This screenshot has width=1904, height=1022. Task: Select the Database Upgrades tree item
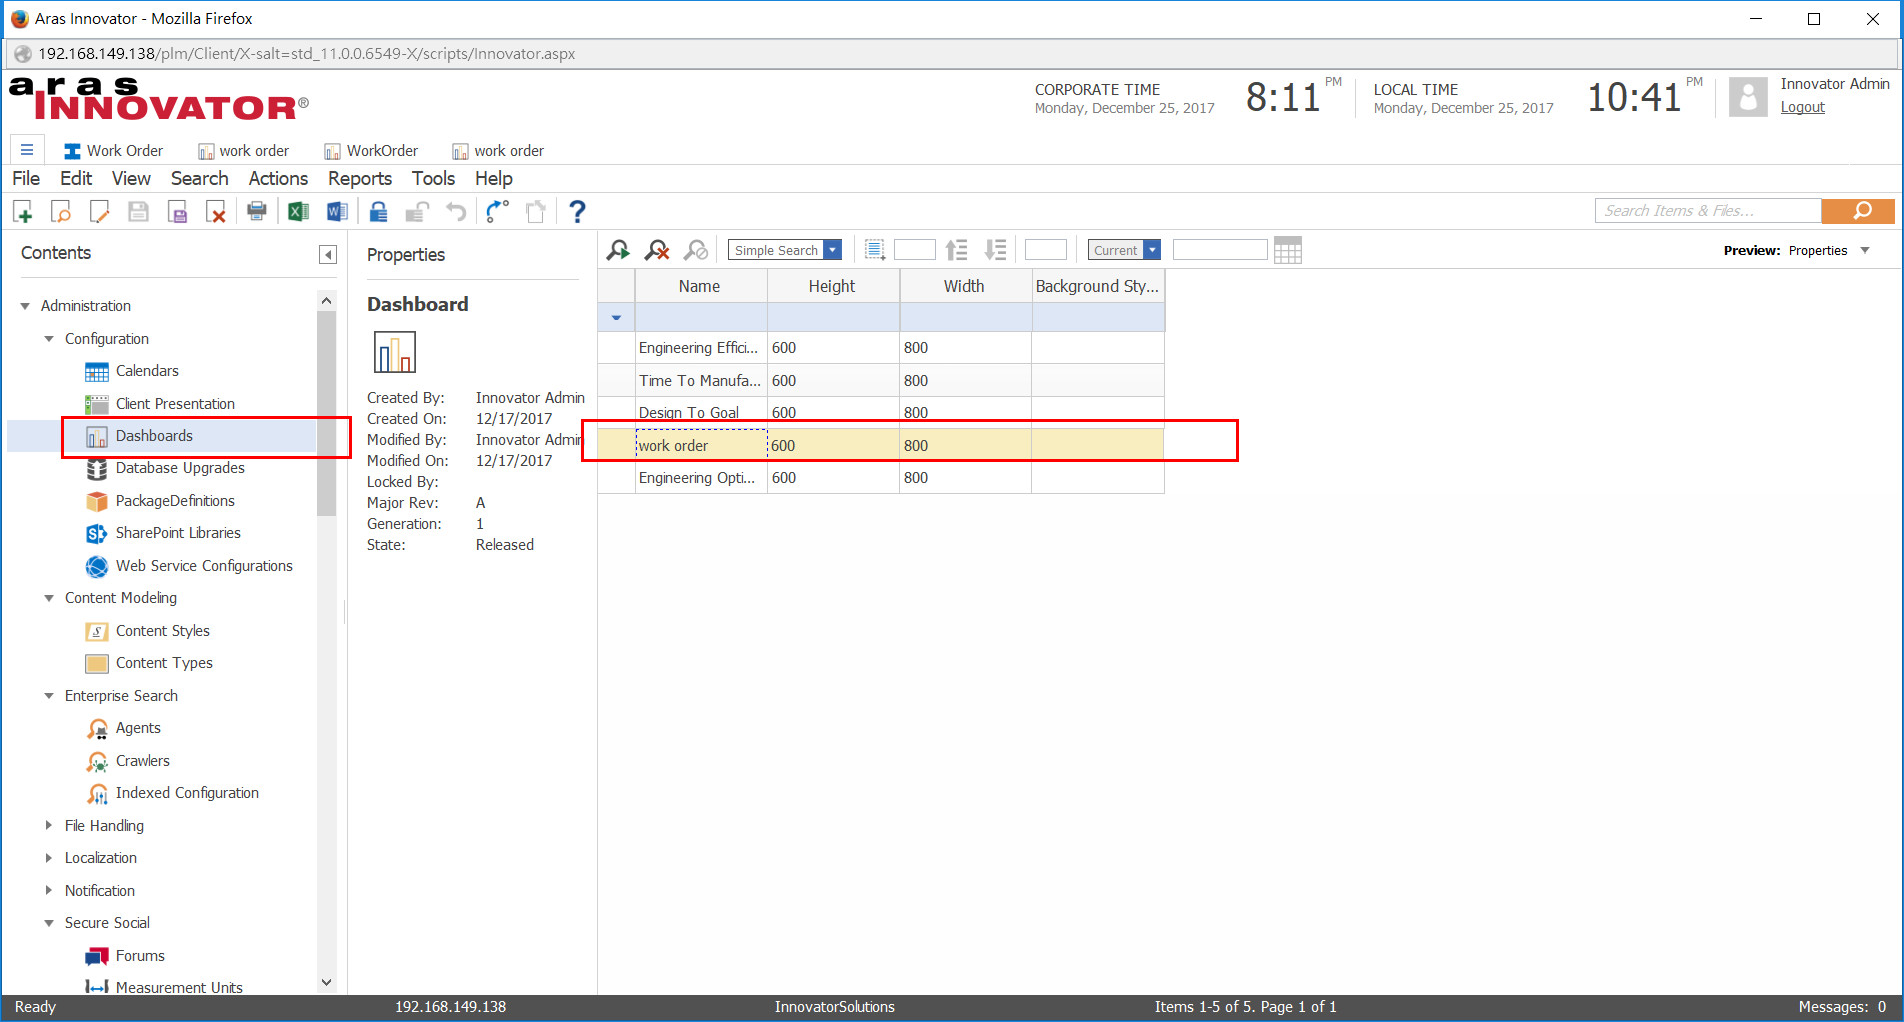click(179, 468)
